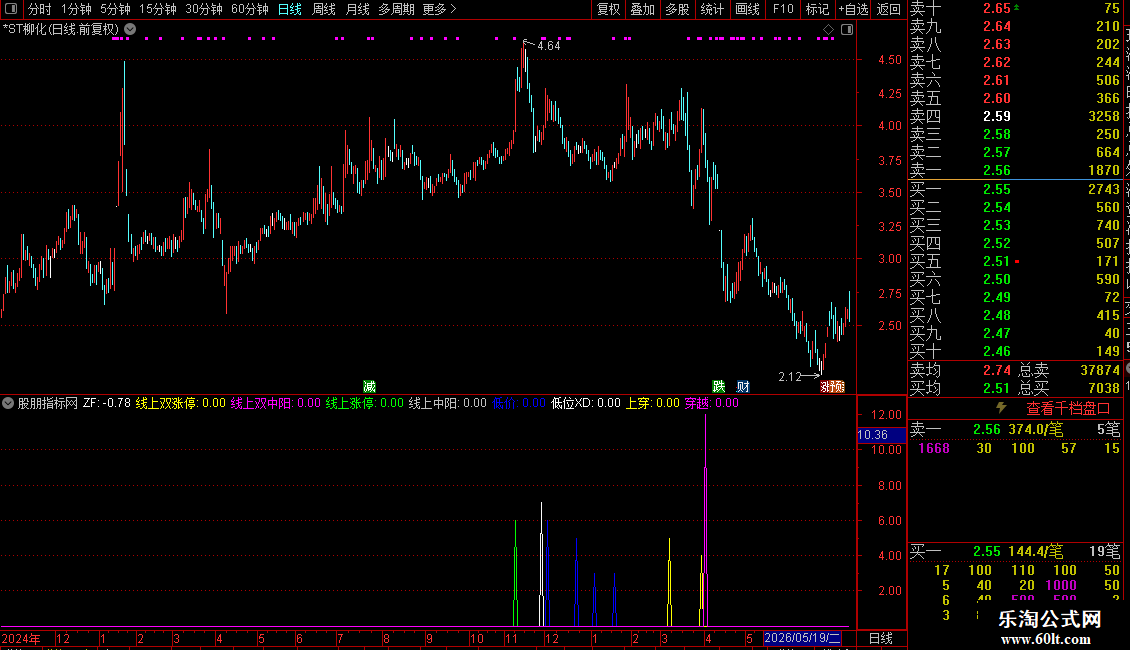Expand the 更多 periods menu
Image resolution: width=1130 pixels, height=650 pixels.
(x=440, y=9)
